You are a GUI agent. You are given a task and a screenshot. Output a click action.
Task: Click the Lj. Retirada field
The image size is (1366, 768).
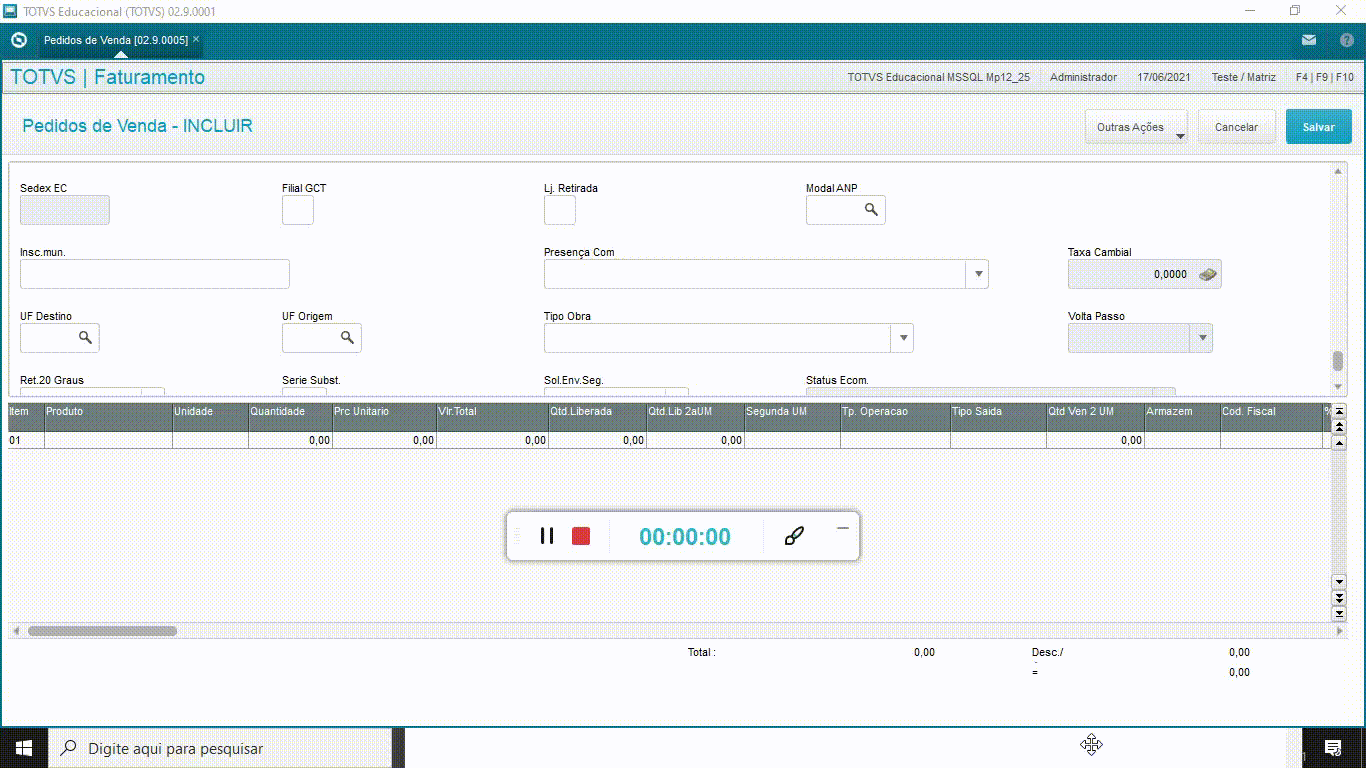[x=560, y=210]
